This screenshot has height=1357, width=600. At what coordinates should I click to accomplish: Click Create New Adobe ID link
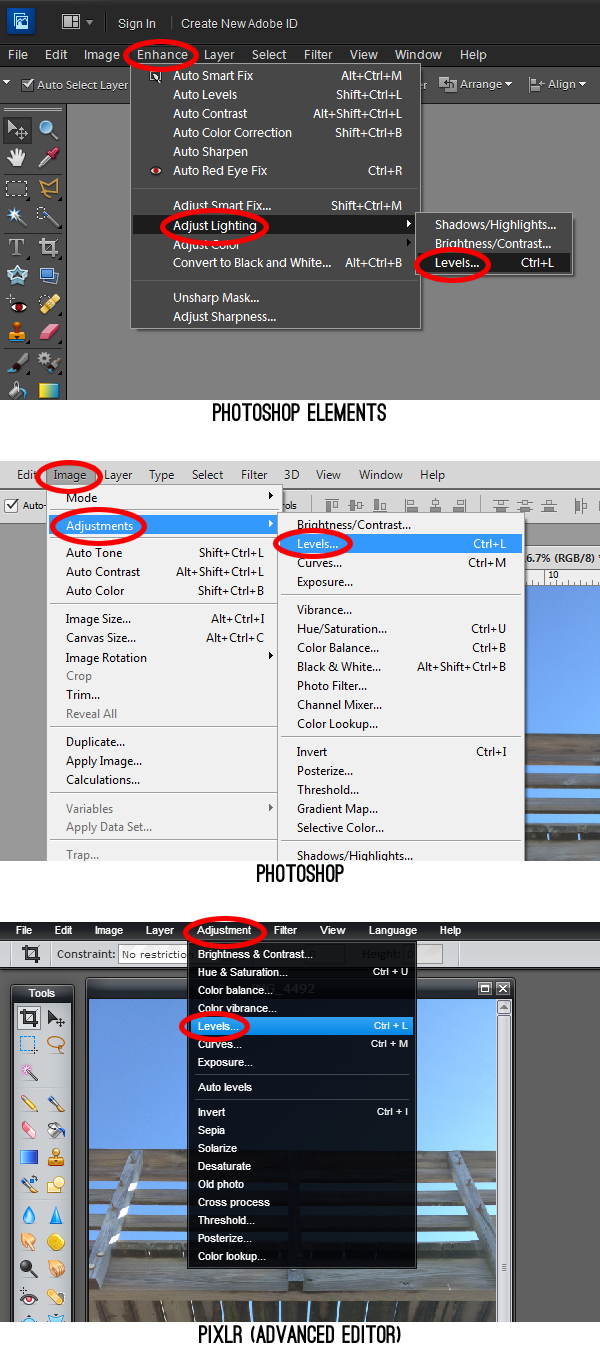pyautogui.click(x=239, y=23)
